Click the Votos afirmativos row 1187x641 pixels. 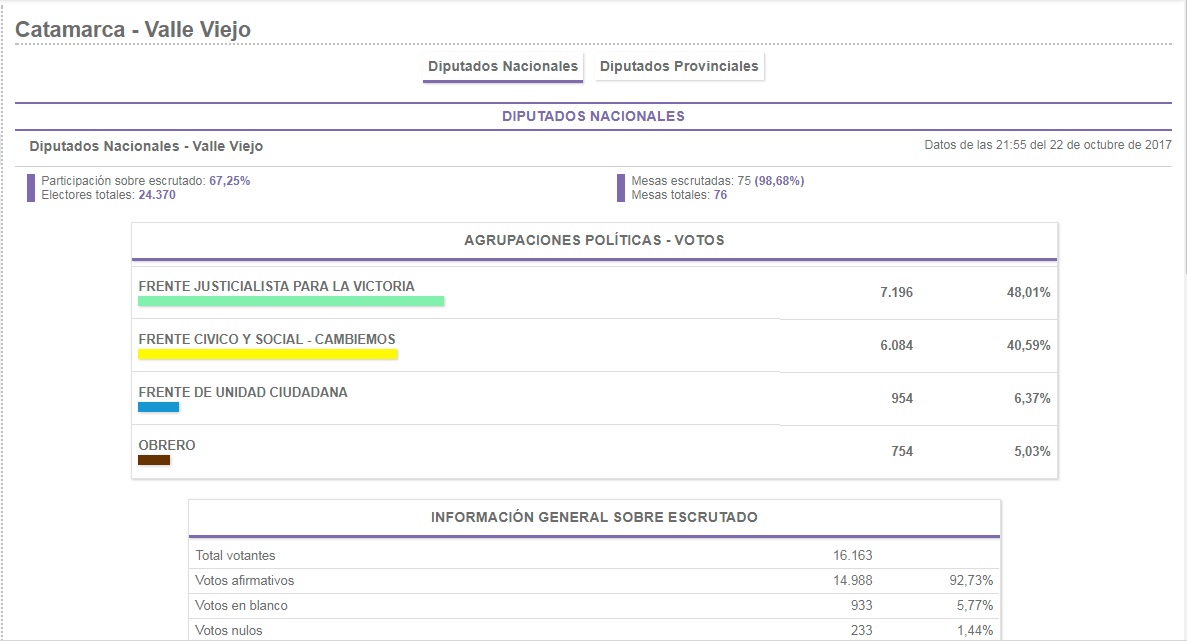594,580
